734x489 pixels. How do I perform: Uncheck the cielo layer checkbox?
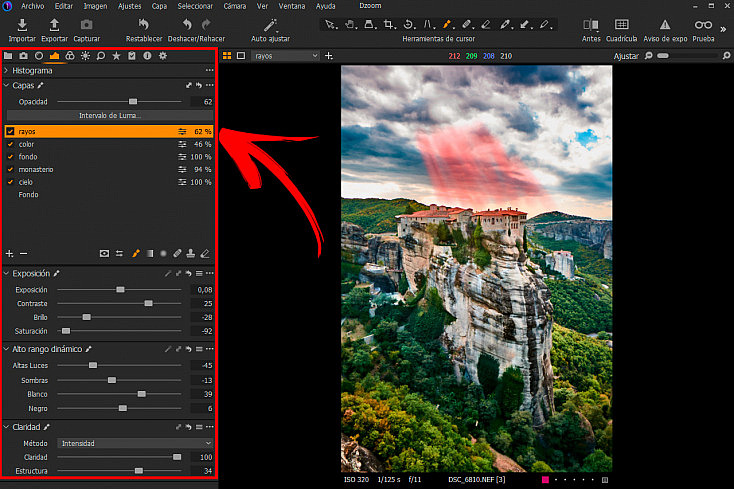pos(10,182)
